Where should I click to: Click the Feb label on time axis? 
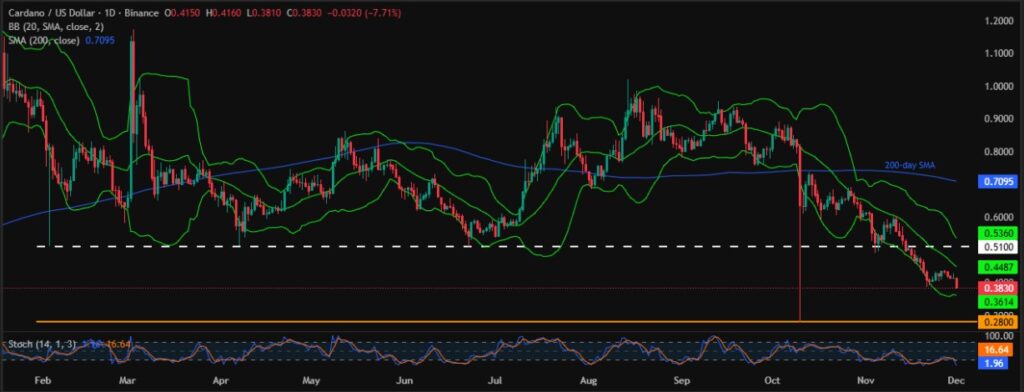click(x=41, y=380)
